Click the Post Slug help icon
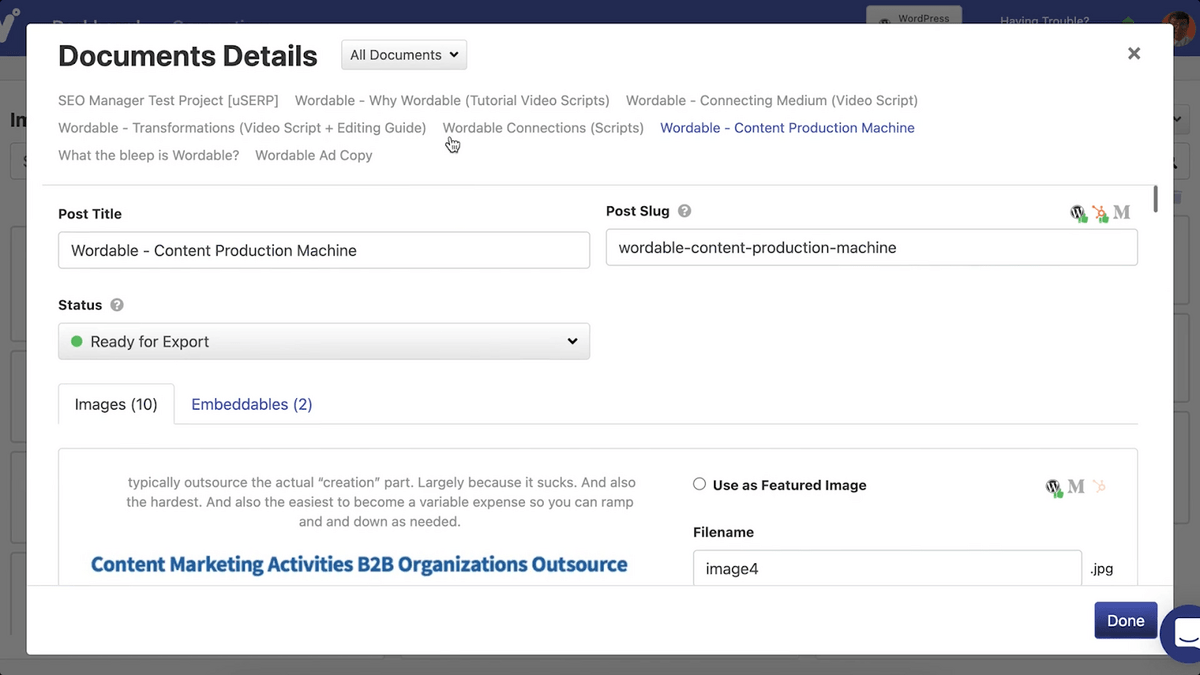1200x675 pixels. [685, 211]
